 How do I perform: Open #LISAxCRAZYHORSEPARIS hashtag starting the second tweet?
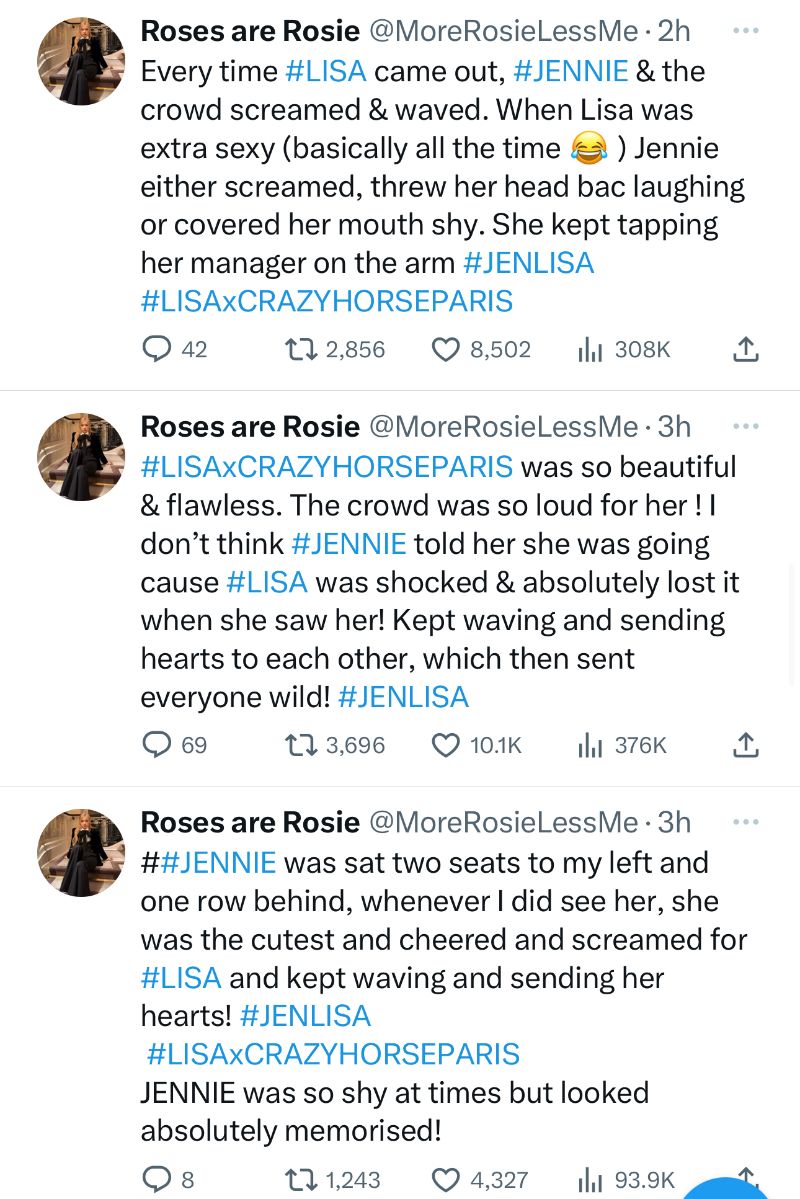pos(326,467)
